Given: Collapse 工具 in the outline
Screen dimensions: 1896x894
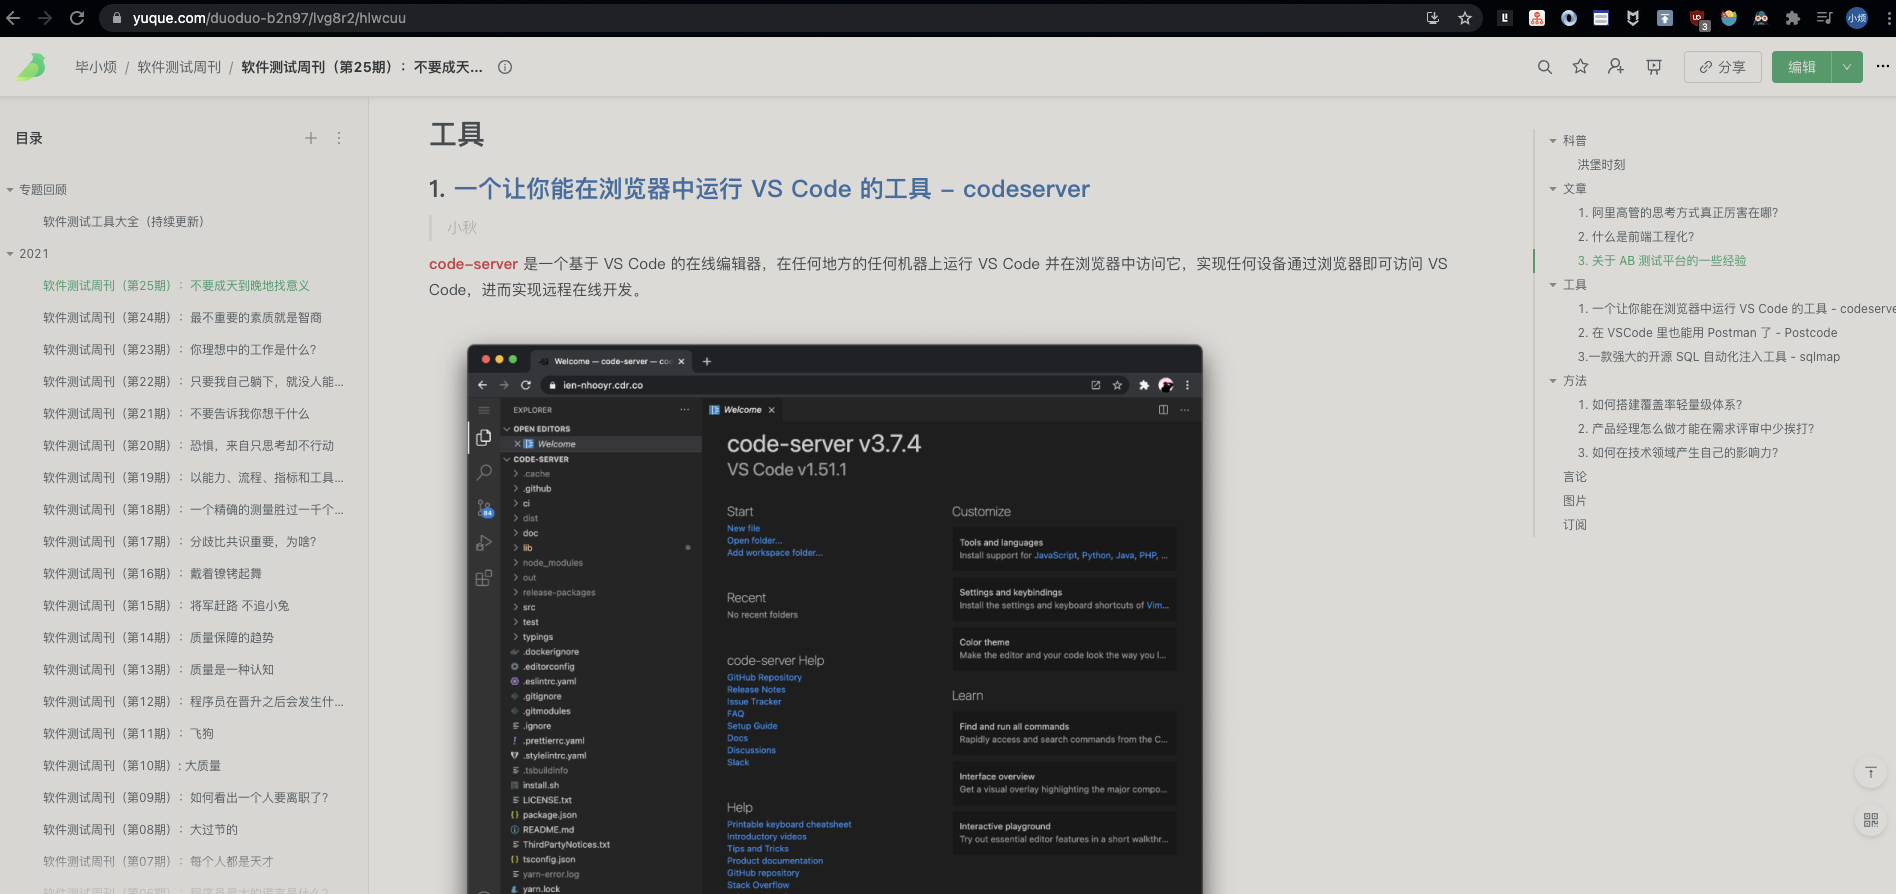Looking at the screenshot, I should (x=1553, y=285).
